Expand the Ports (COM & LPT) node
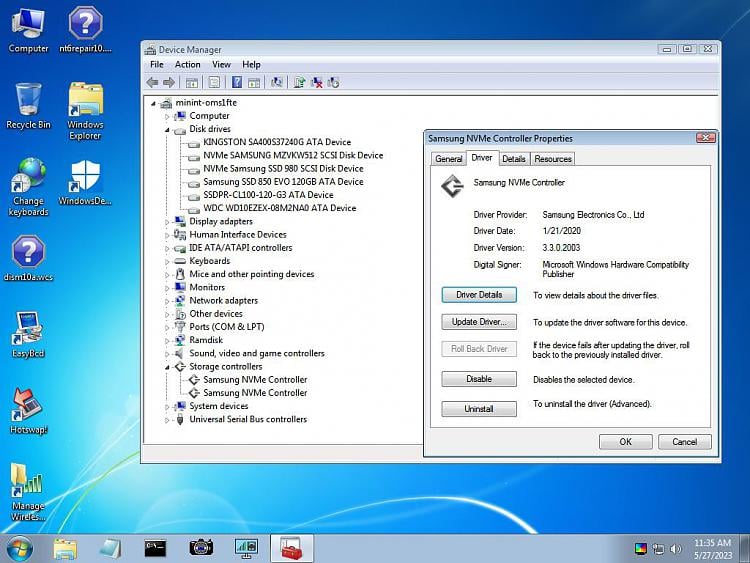Viewport: 750px width, 563px height. click(167, 328)
